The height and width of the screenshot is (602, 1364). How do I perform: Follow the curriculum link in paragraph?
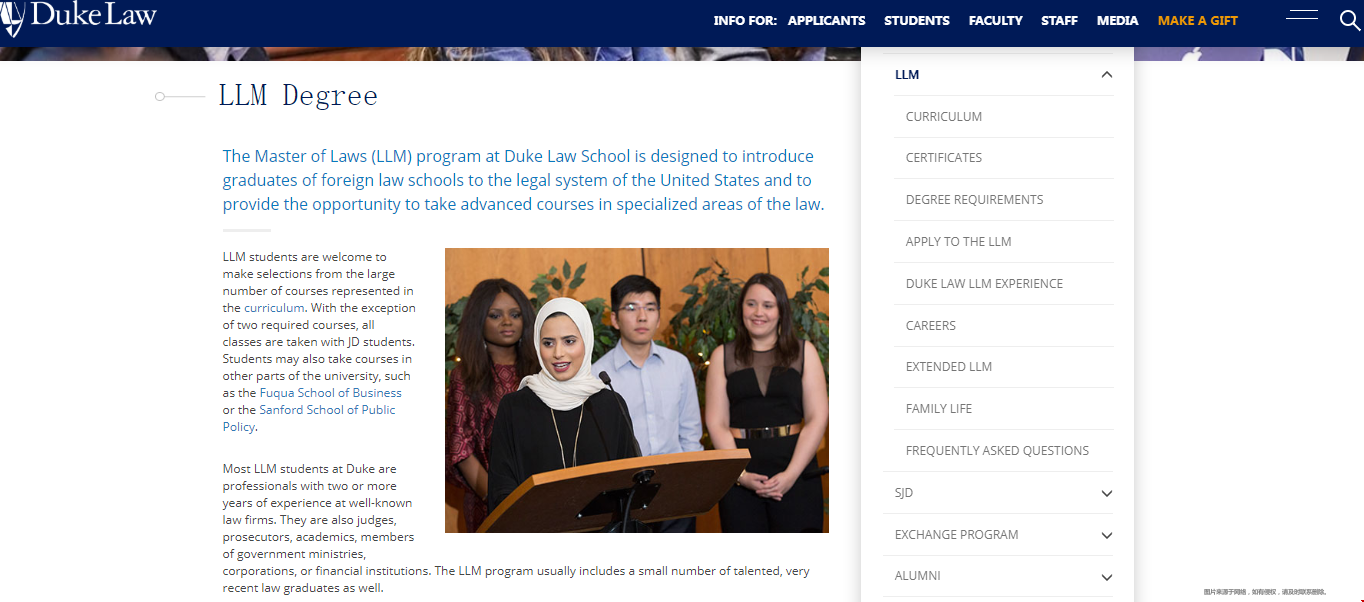(274, 308)
